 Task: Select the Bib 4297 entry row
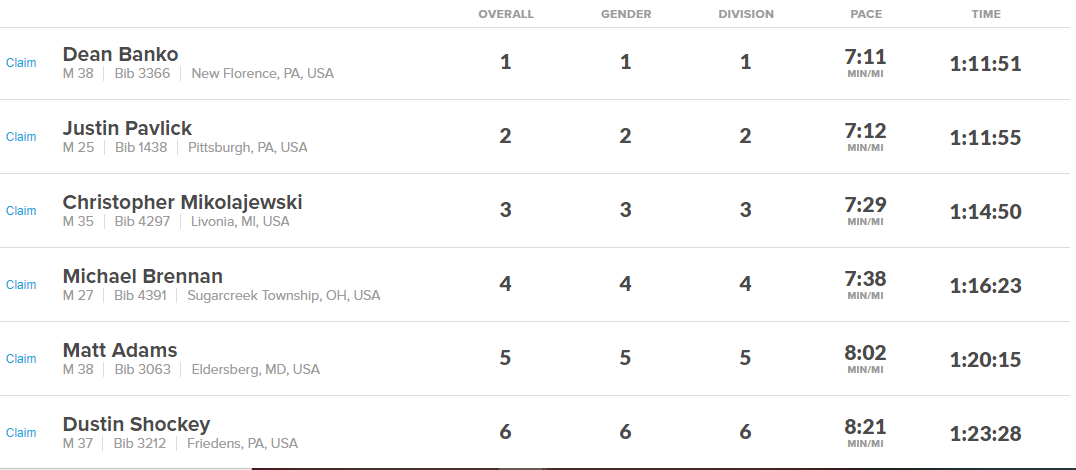(535, 211)
